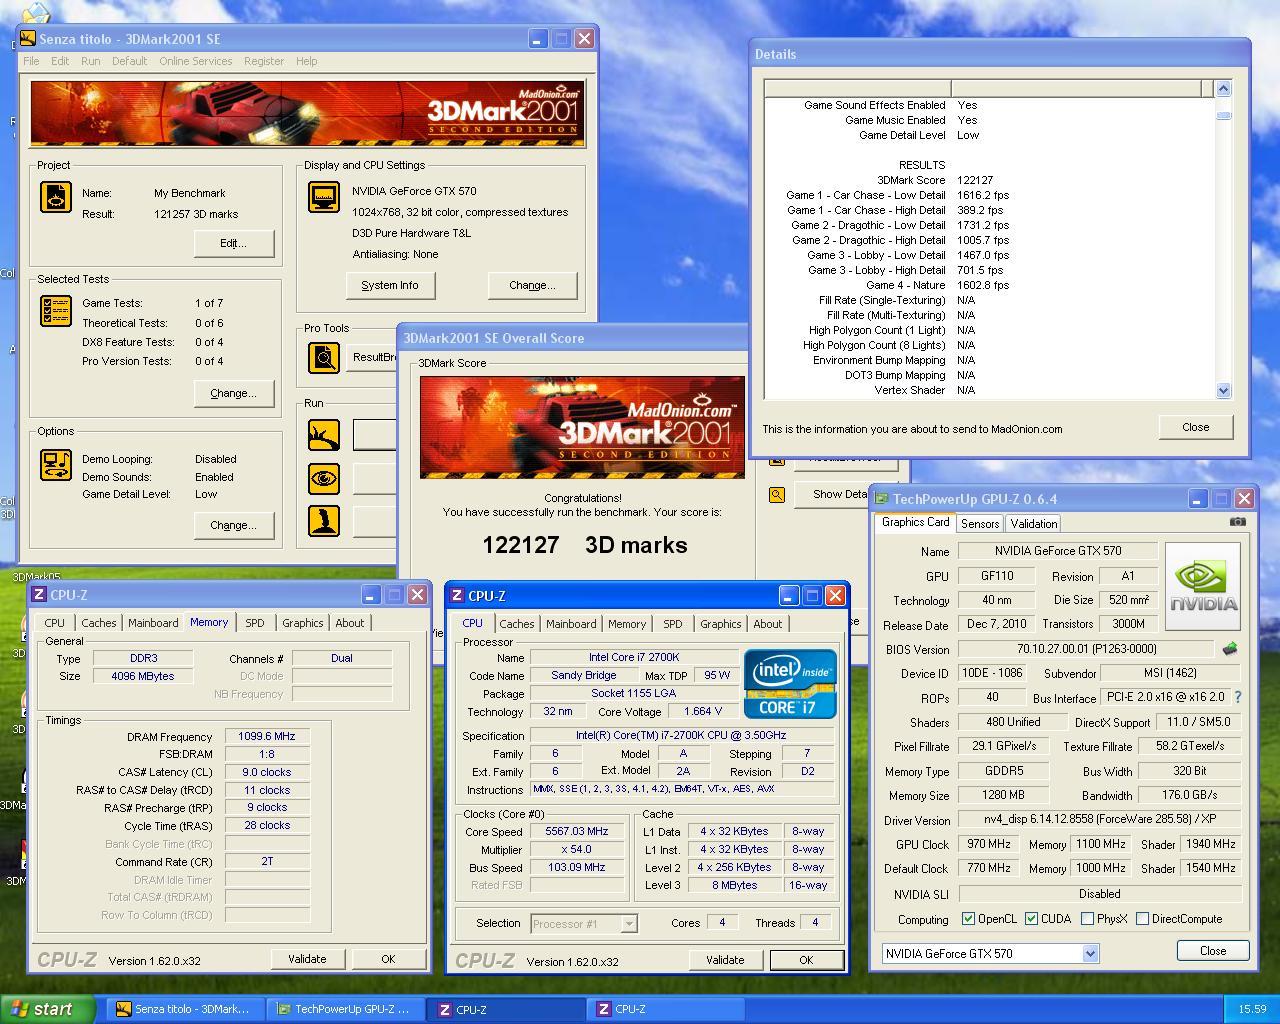The height and width of the screenshot is (1024, 1280).
Task: Click the taskbar clock showing 15.59
Action: 1252,1009
